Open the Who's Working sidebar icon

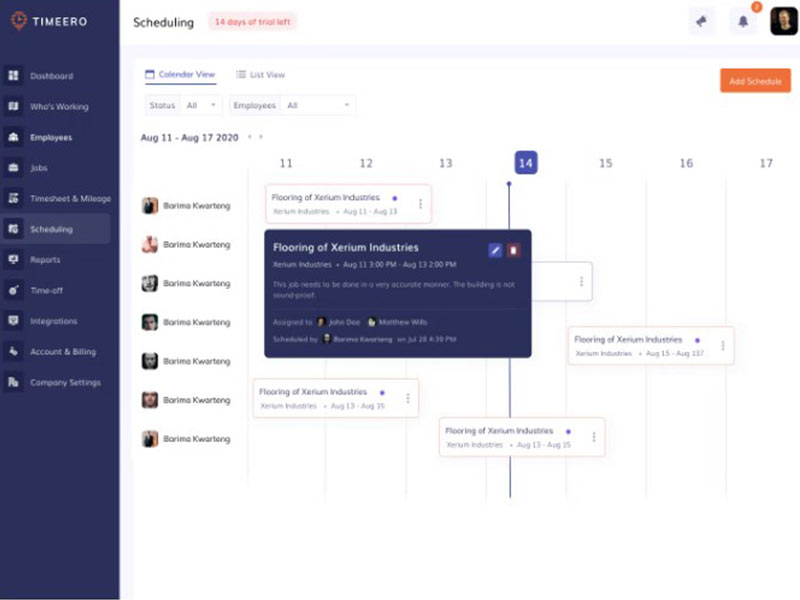pyautogui.click(x=13, y=106)
